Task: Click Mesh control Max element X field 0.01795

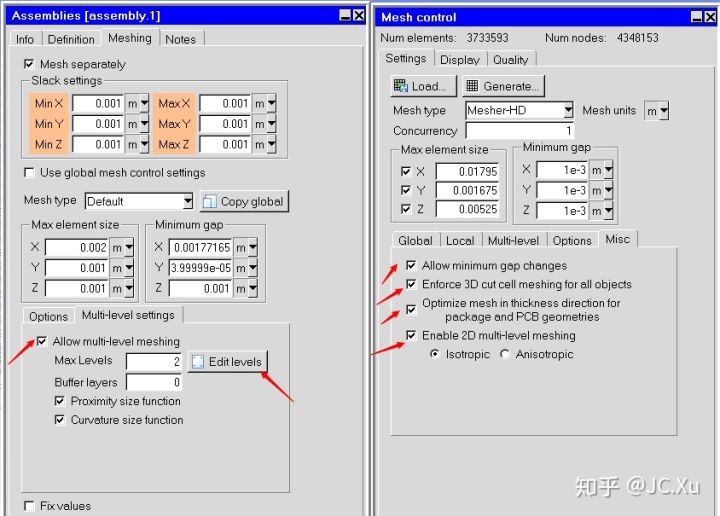Action: point(467,171)
